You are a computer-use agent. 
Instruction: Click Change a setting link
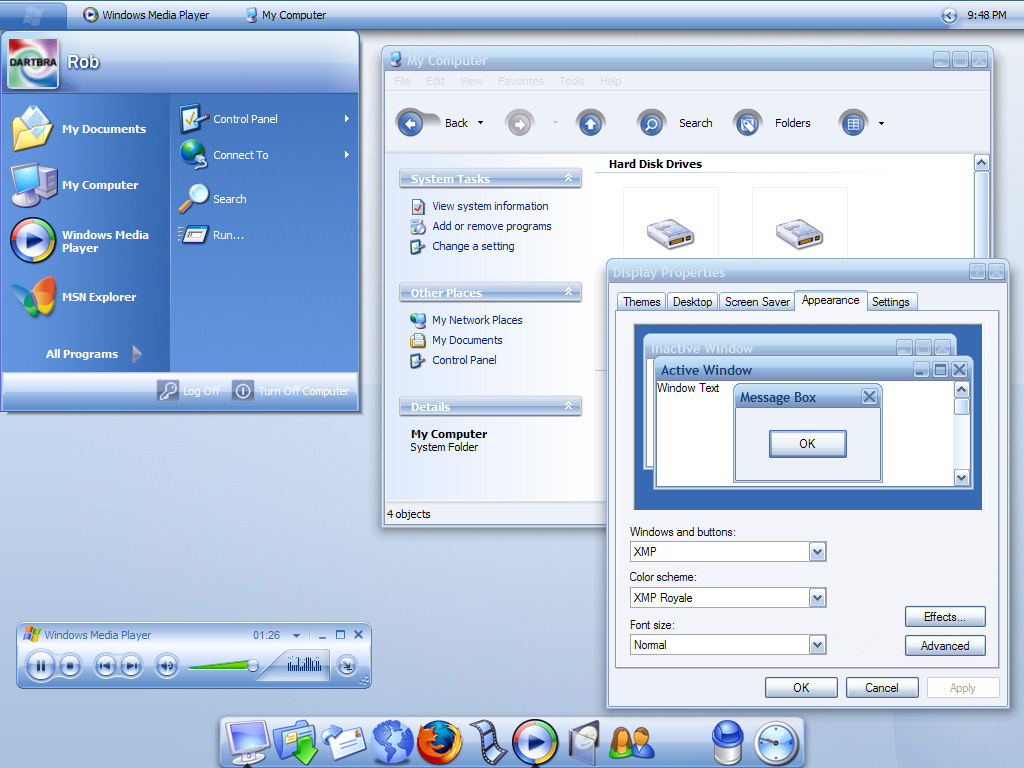click(473, 246)
